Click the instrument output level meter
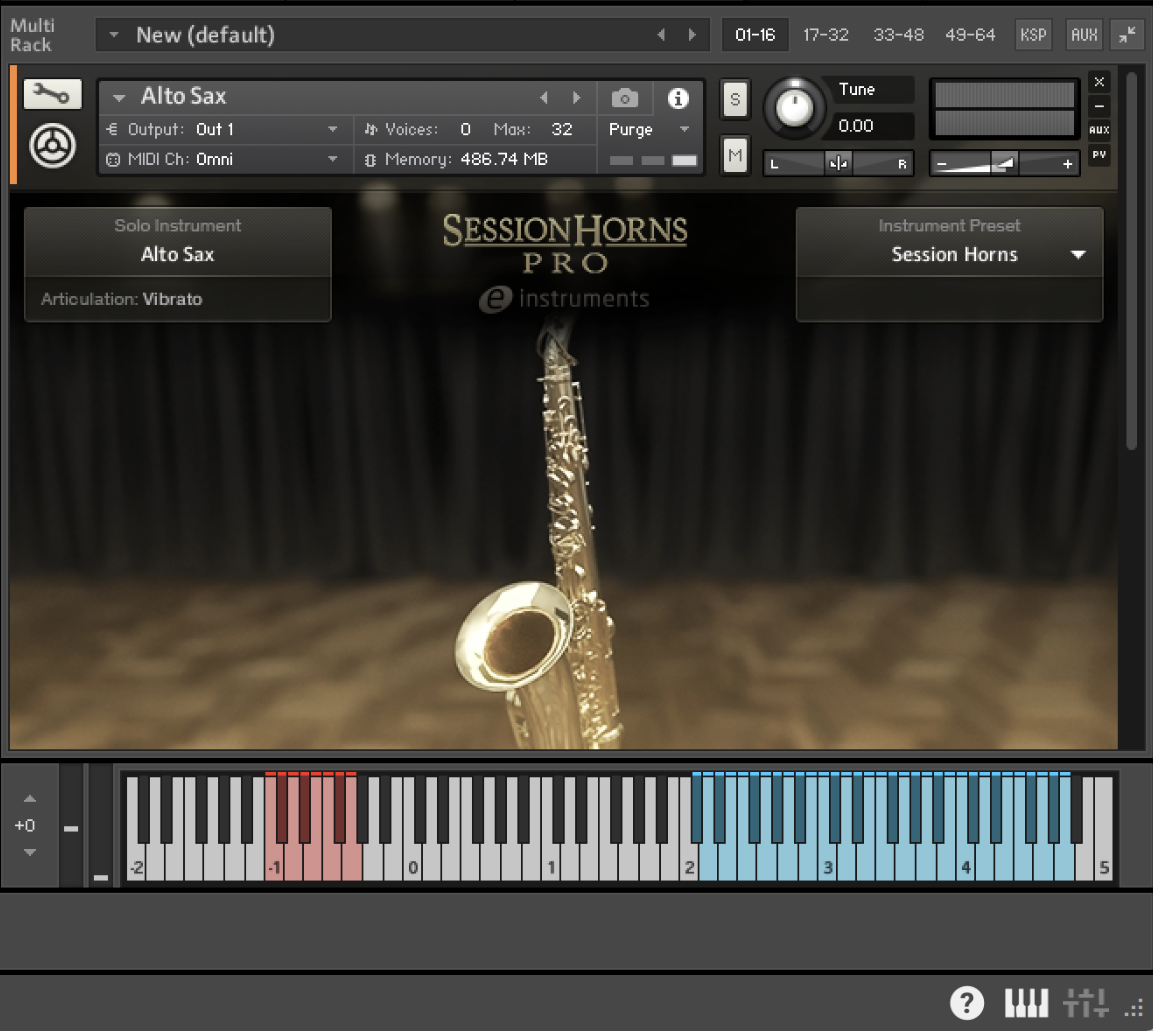This screenshot has height=1031, width=1153. (1004, 109)
